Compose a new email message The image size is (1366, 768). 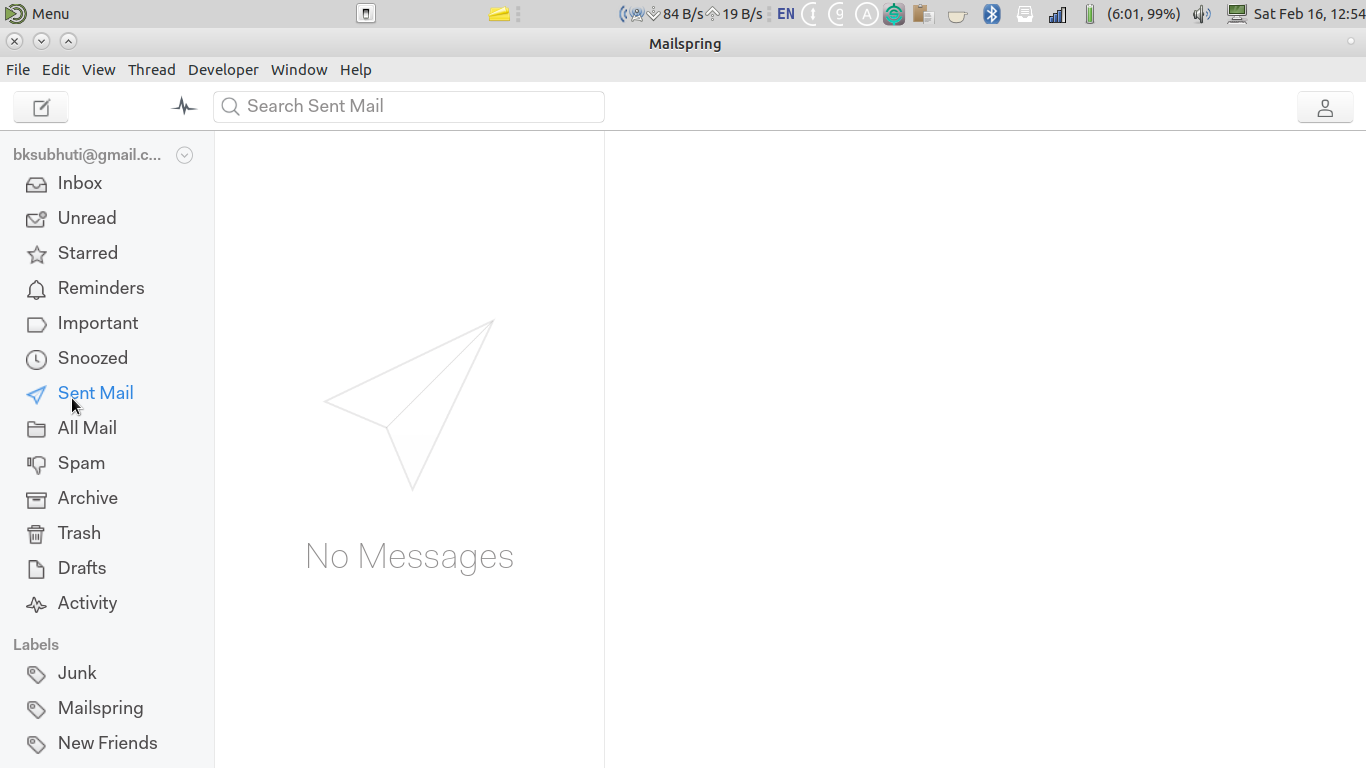pos(40,107)
